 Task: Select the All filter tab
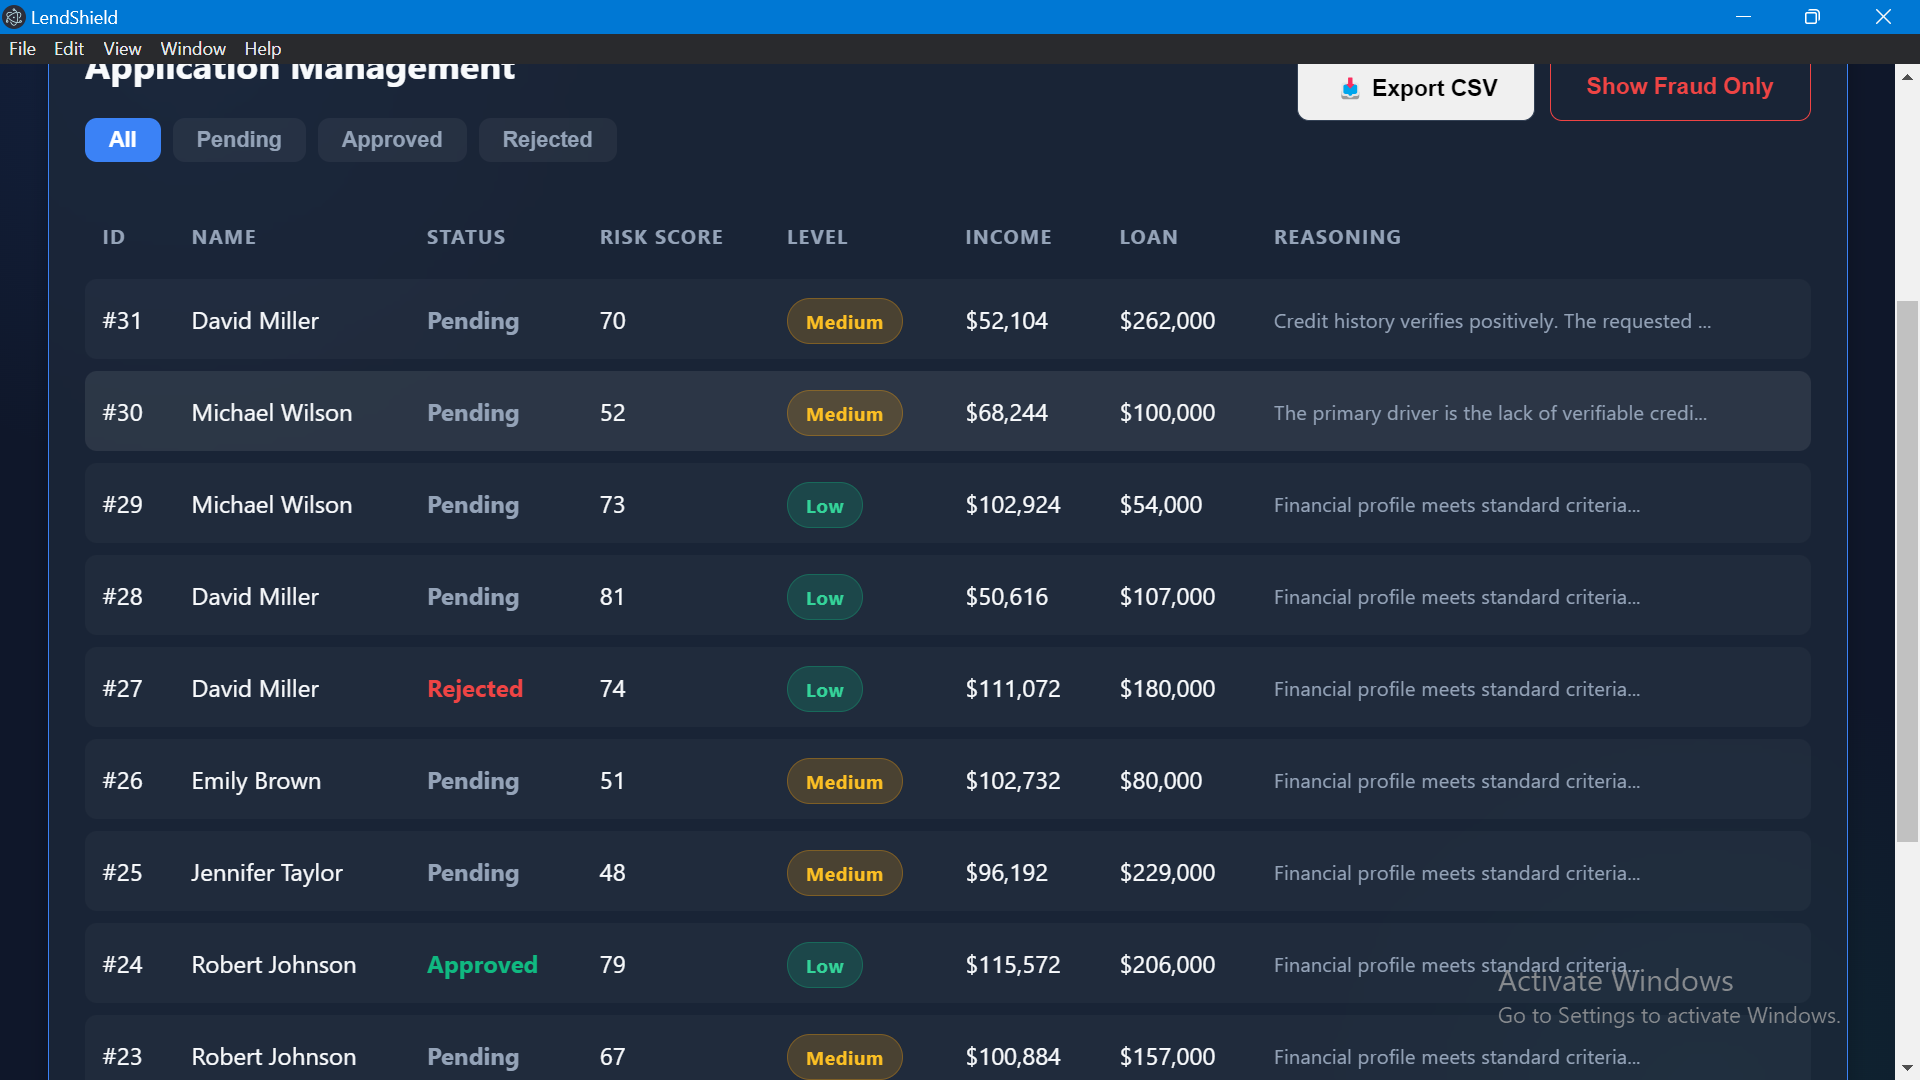pyautogui.click(x=122, y=140)
